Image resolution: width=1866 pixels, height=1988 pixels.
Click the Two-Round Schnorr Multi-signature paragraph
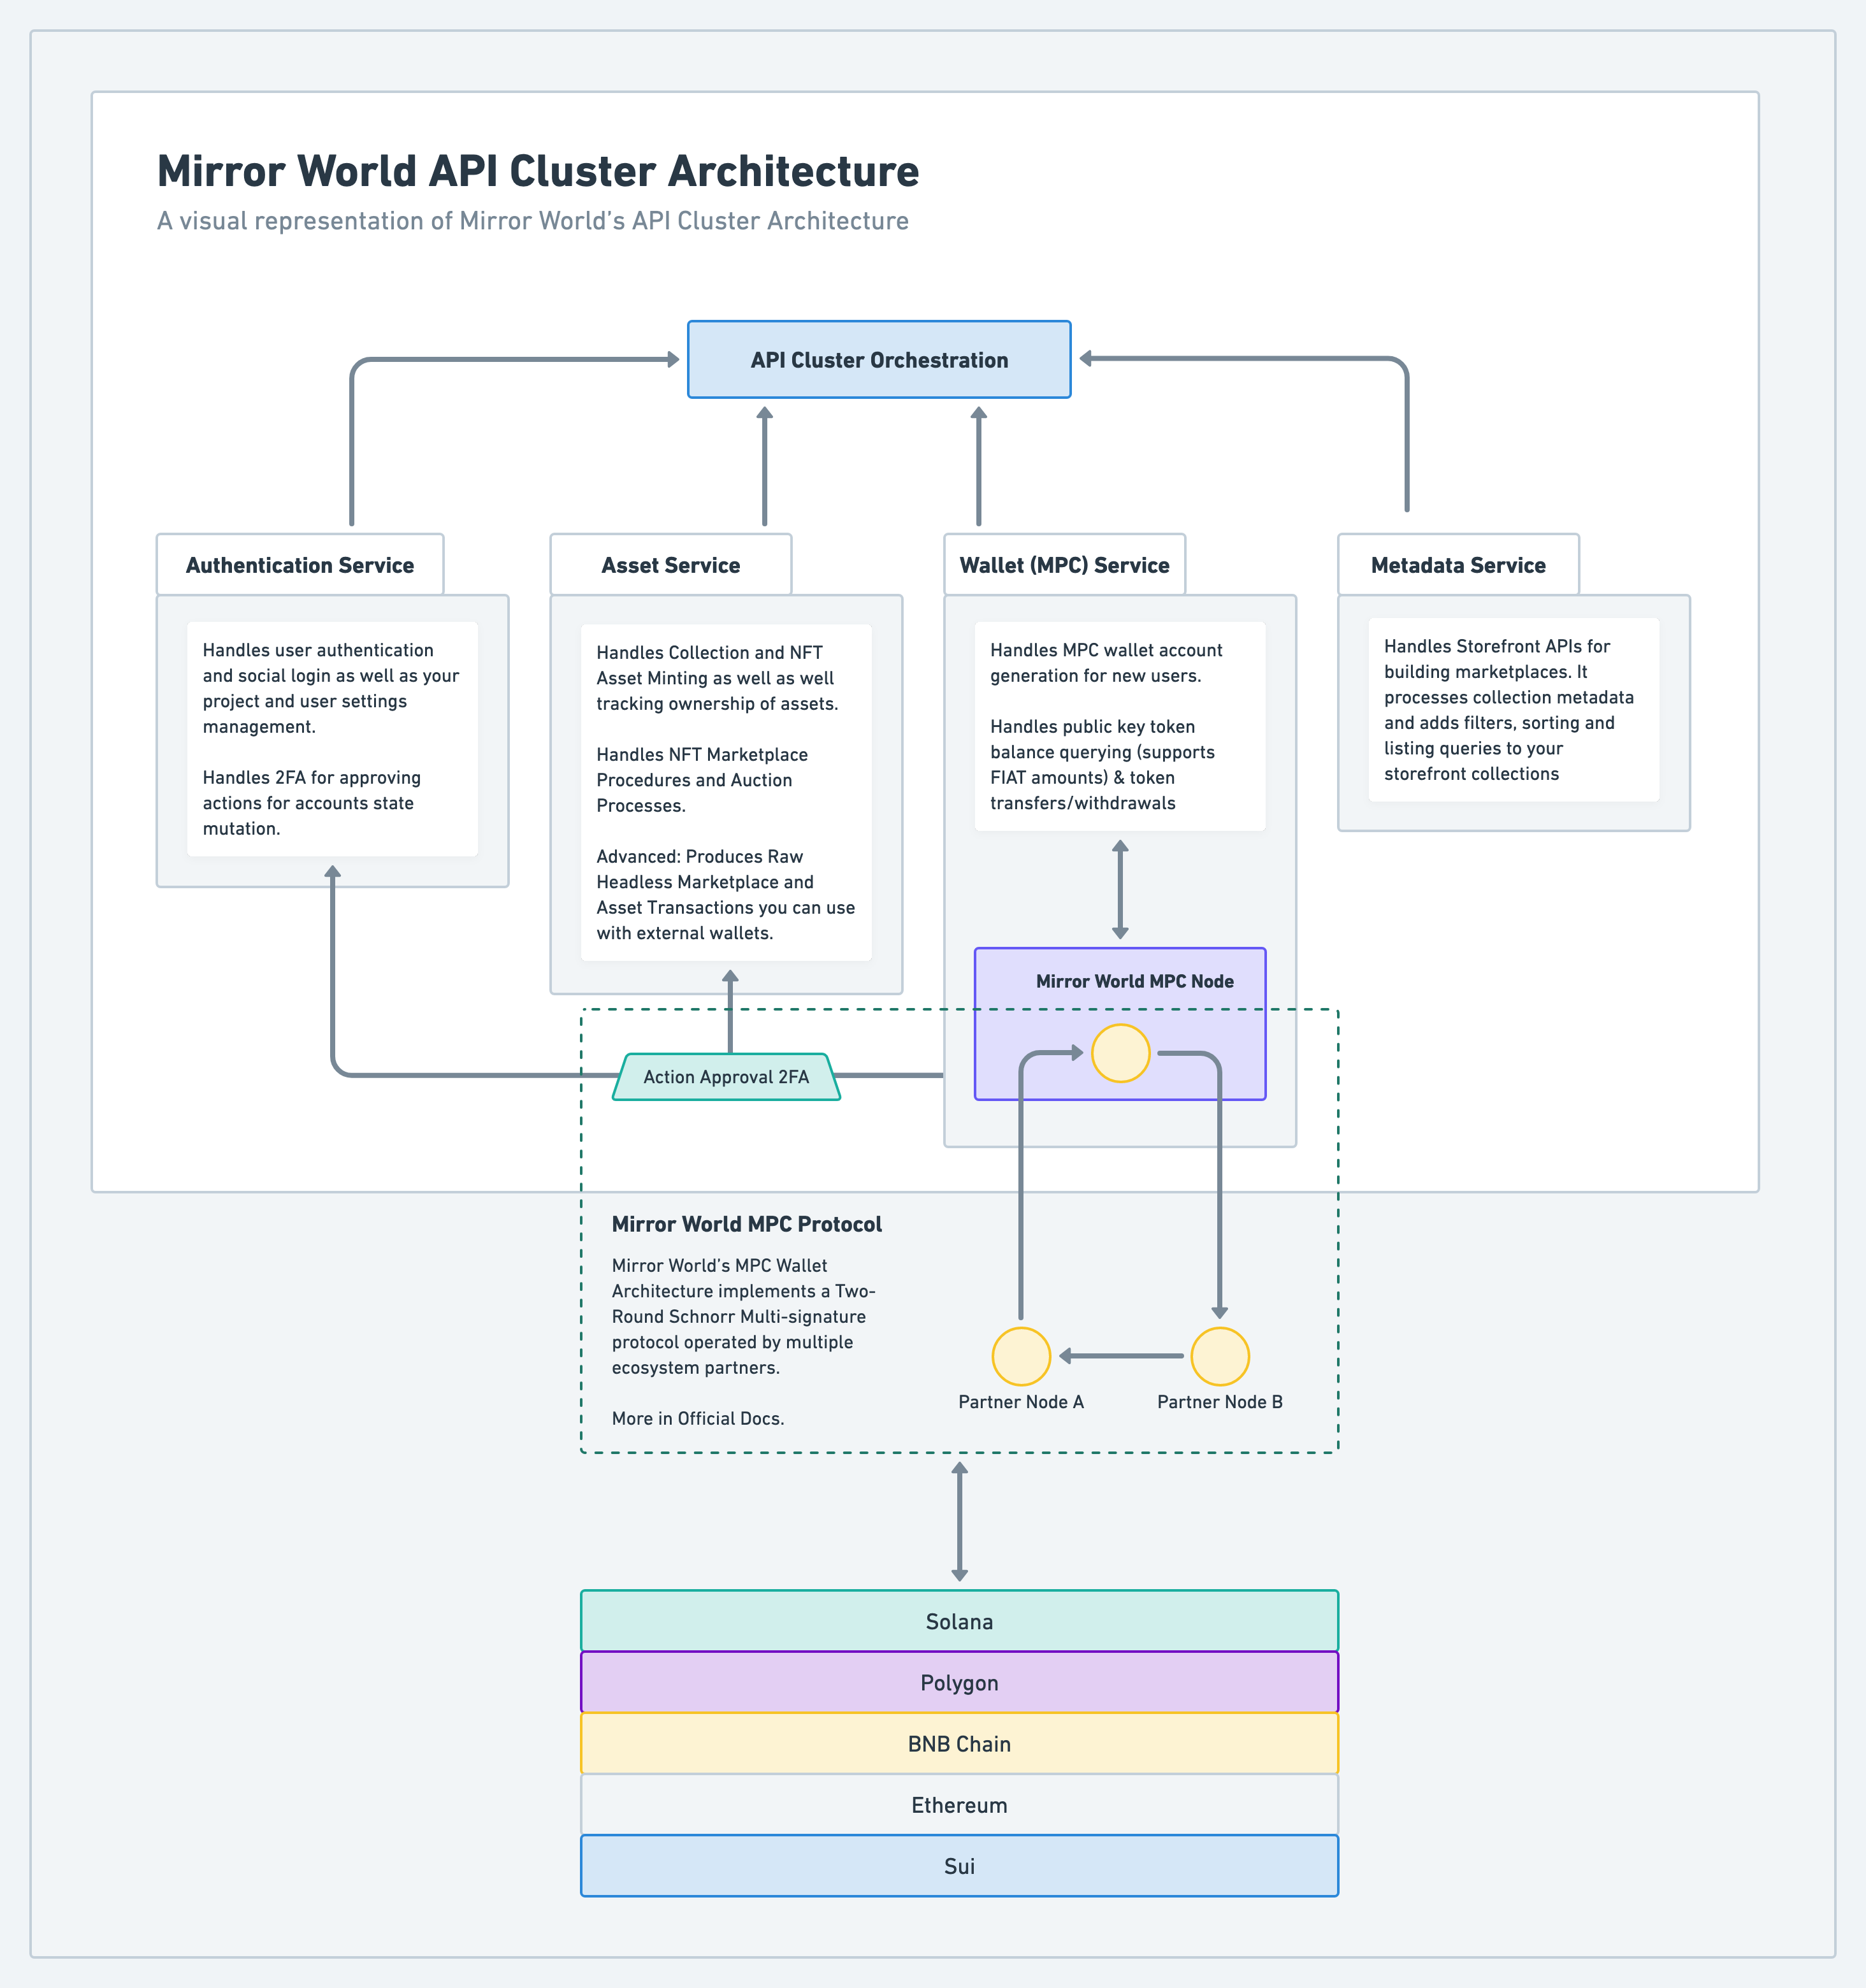[743, 1317]
